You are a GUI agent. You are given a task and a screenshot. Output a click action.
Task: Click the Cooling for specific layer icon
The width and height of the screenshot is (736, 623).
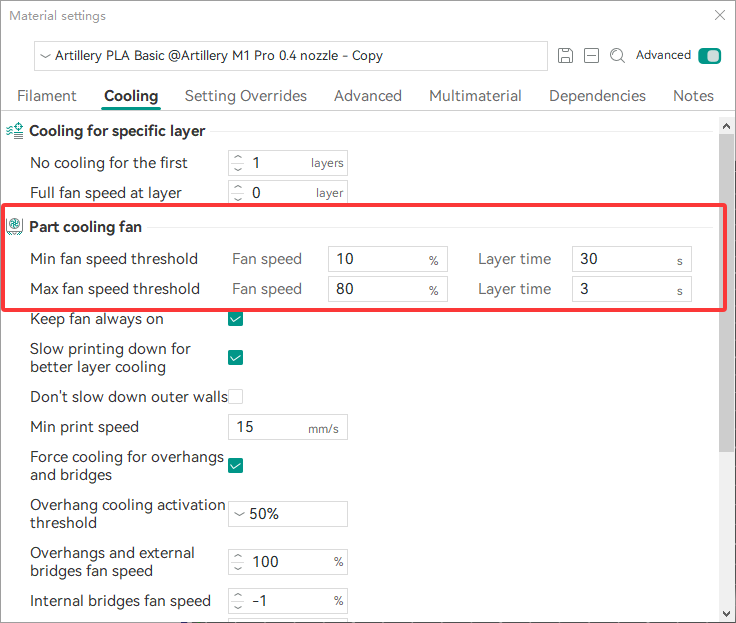15,130
